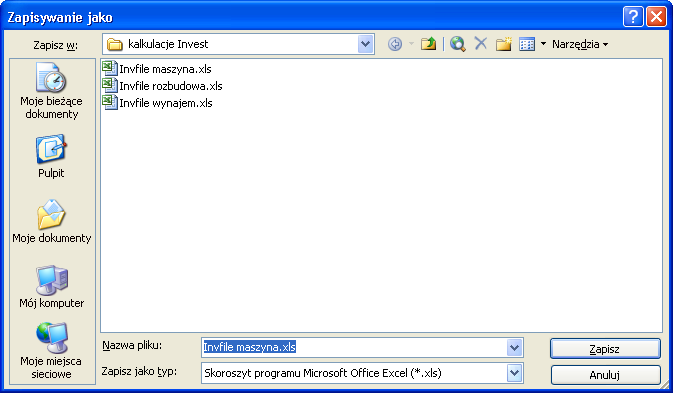Delete selected item with the X icon
The height and width of the screenshot is (393, 673).
[481, 44]
